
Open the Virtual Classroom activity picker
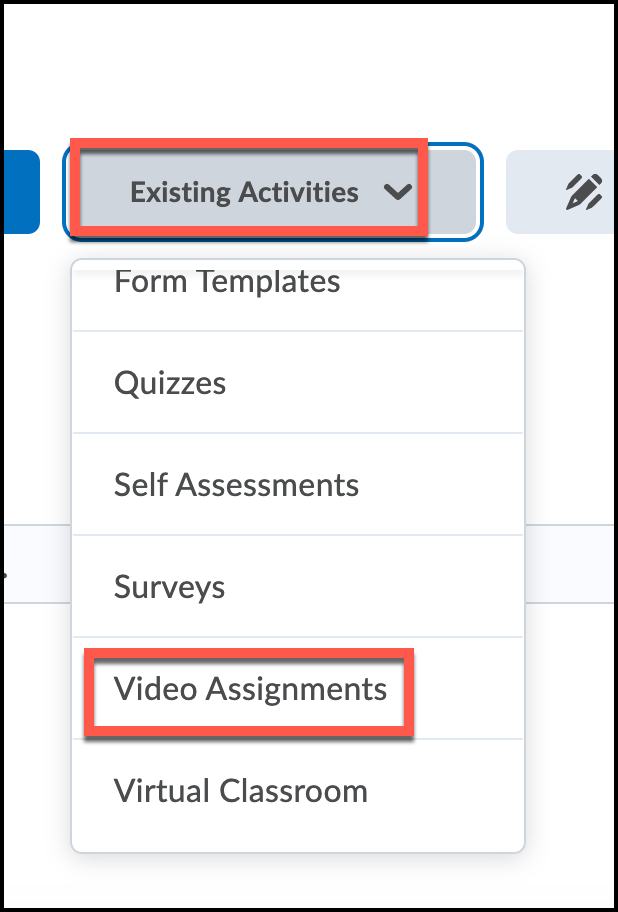click(x=241, y=791)
